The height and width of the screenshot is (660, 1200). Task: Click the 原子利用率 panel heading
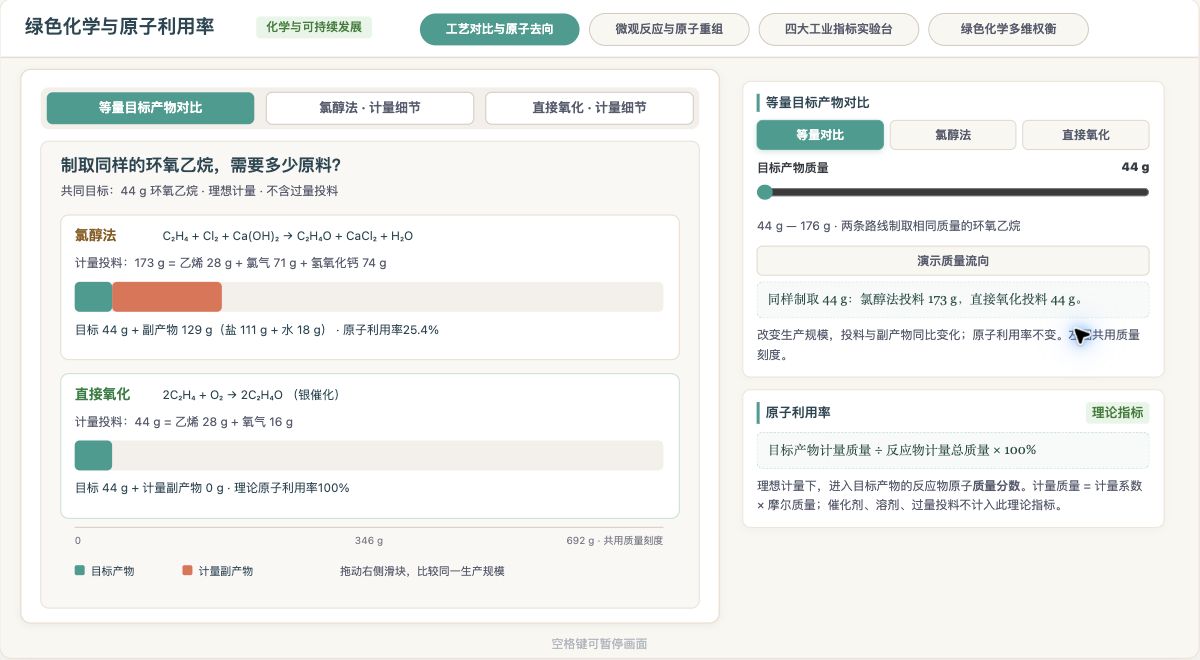tap(798, 412)
